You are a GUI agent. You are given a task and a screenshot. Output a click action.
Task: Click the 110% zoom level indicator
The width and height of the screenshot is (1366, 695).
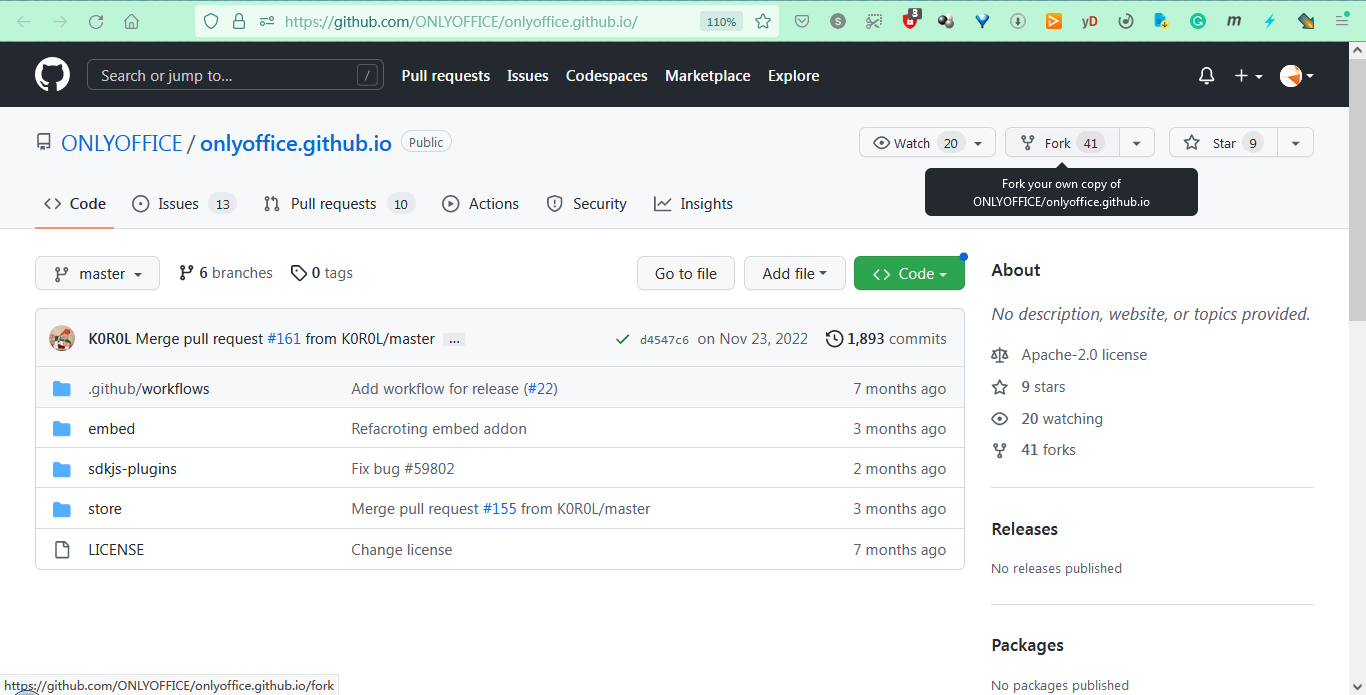(x=721, y=21)
